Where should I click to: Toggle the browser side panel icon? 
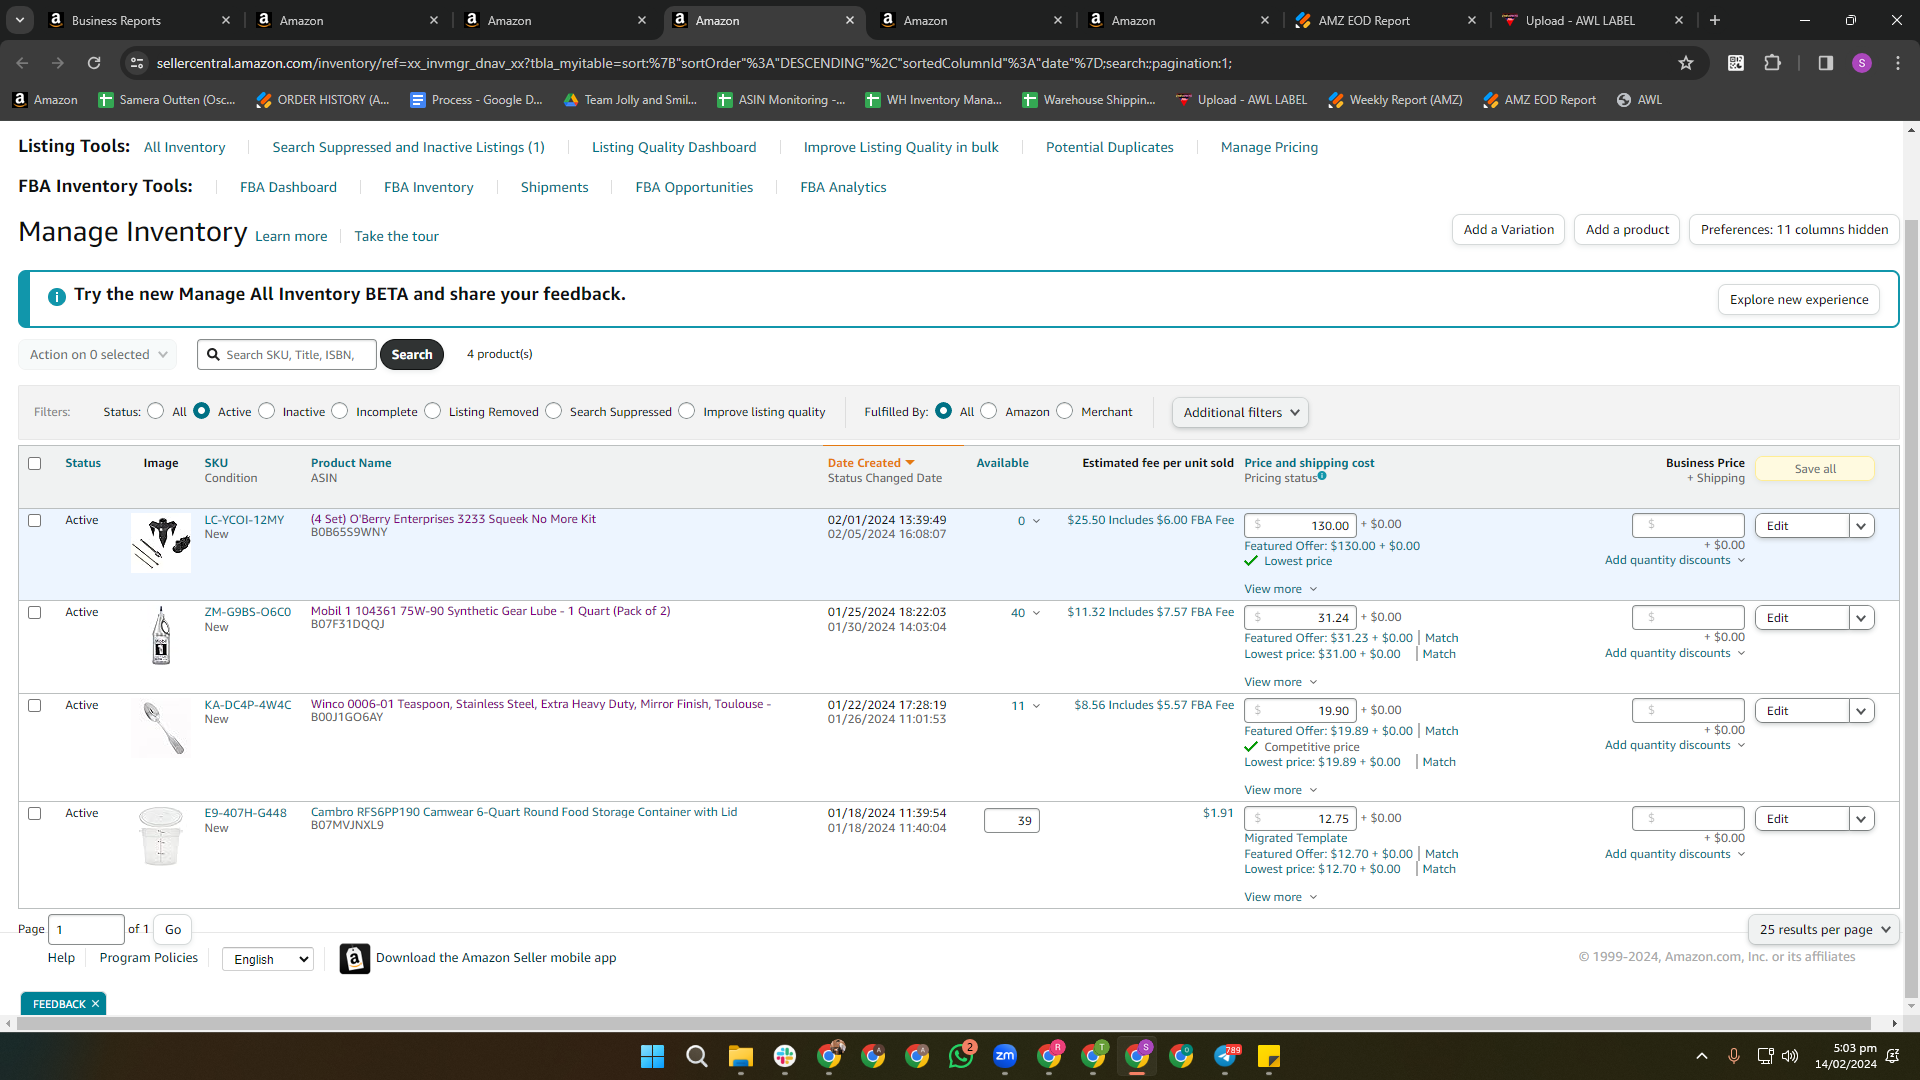click(x=1826, y=63)
